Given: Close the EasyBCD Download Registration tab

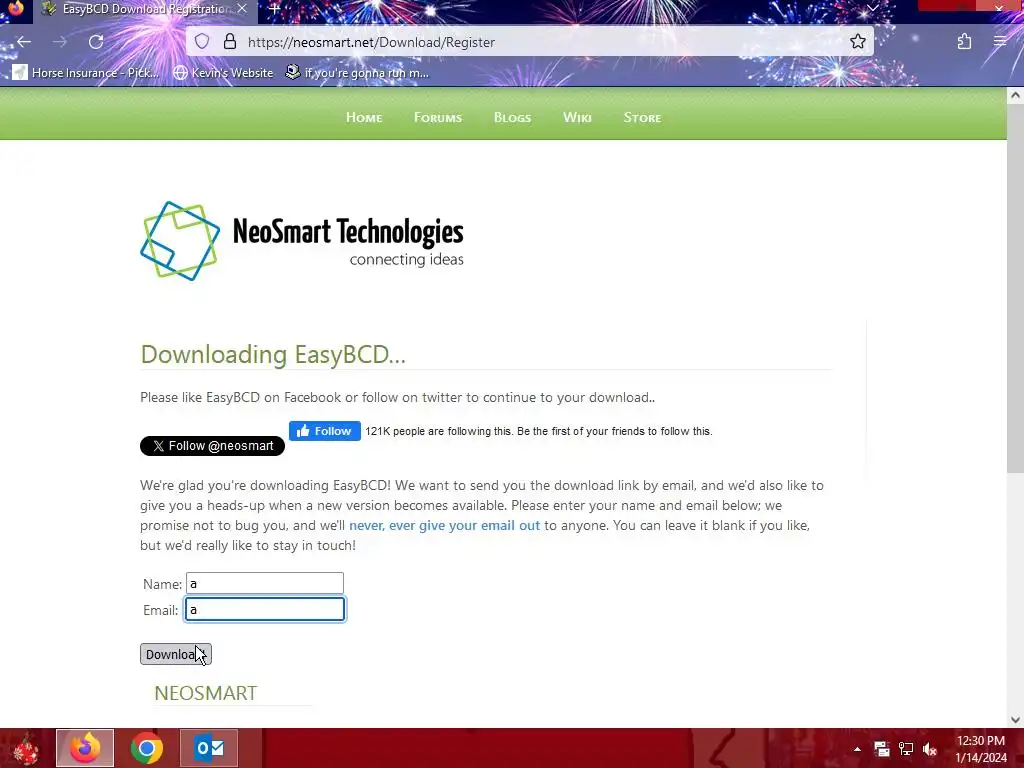Looking at the screenshot, I should 242,9.
